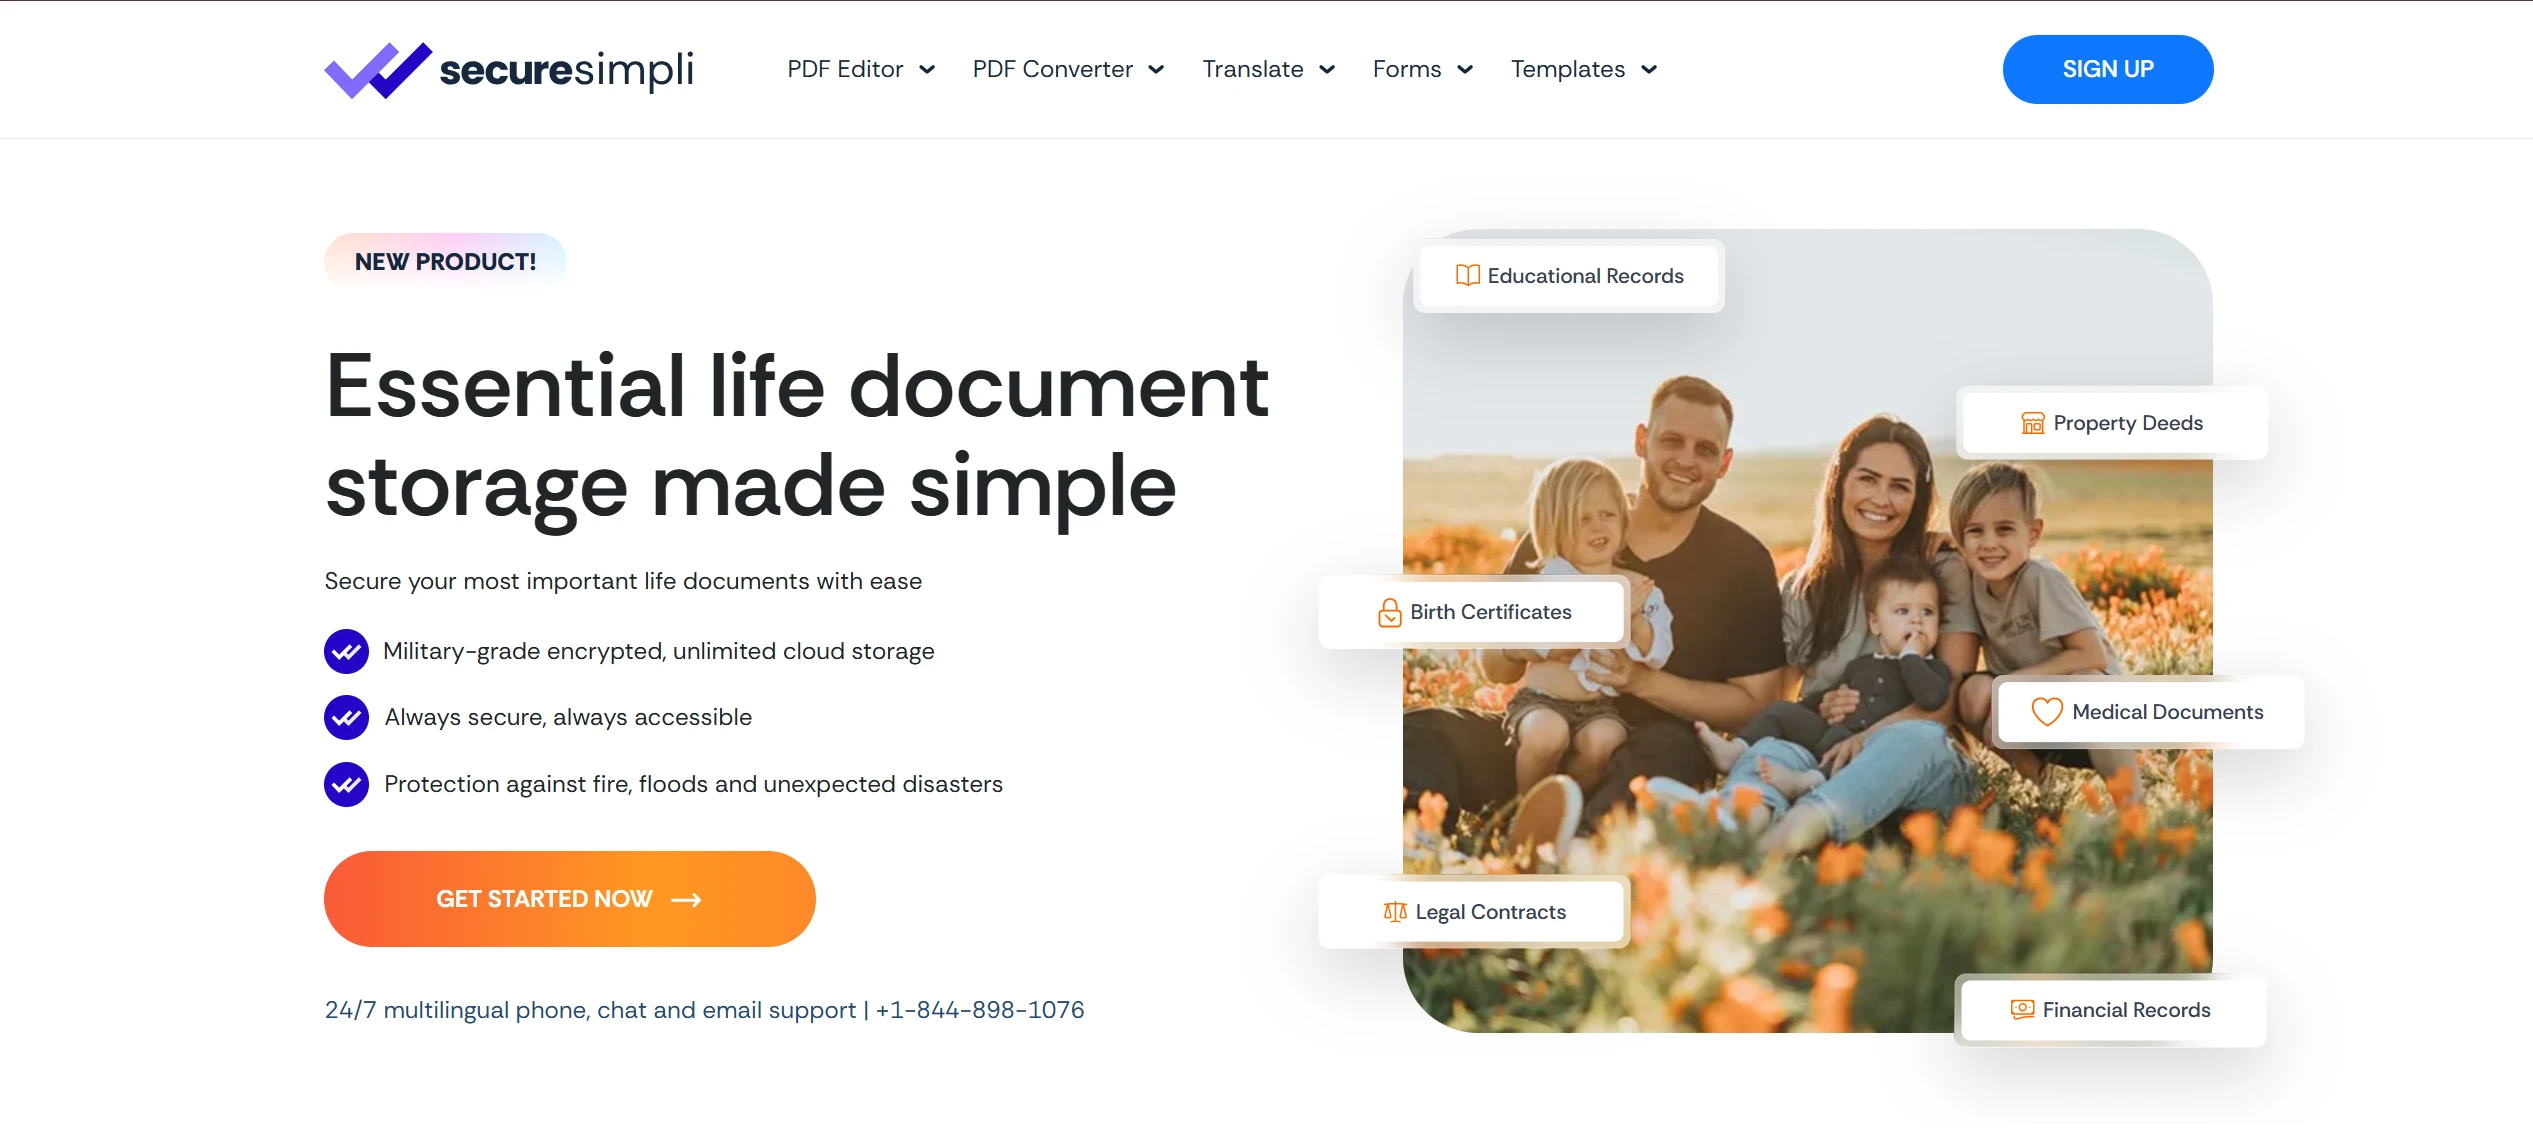This screenshot has width=2533, height=1140.
Task: Click the lock icon beside Birth Certificates
Action: tap(1389, 612)
